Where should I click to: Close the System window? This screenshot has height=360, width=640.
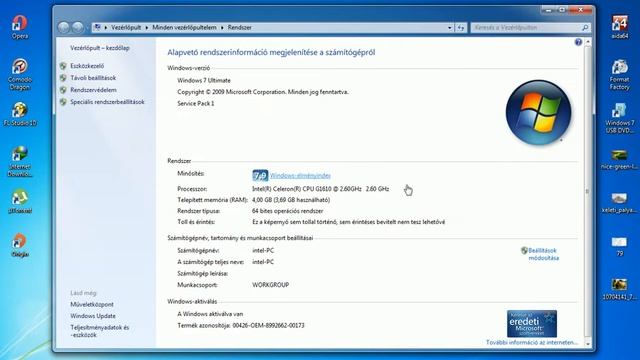(580, 10)
